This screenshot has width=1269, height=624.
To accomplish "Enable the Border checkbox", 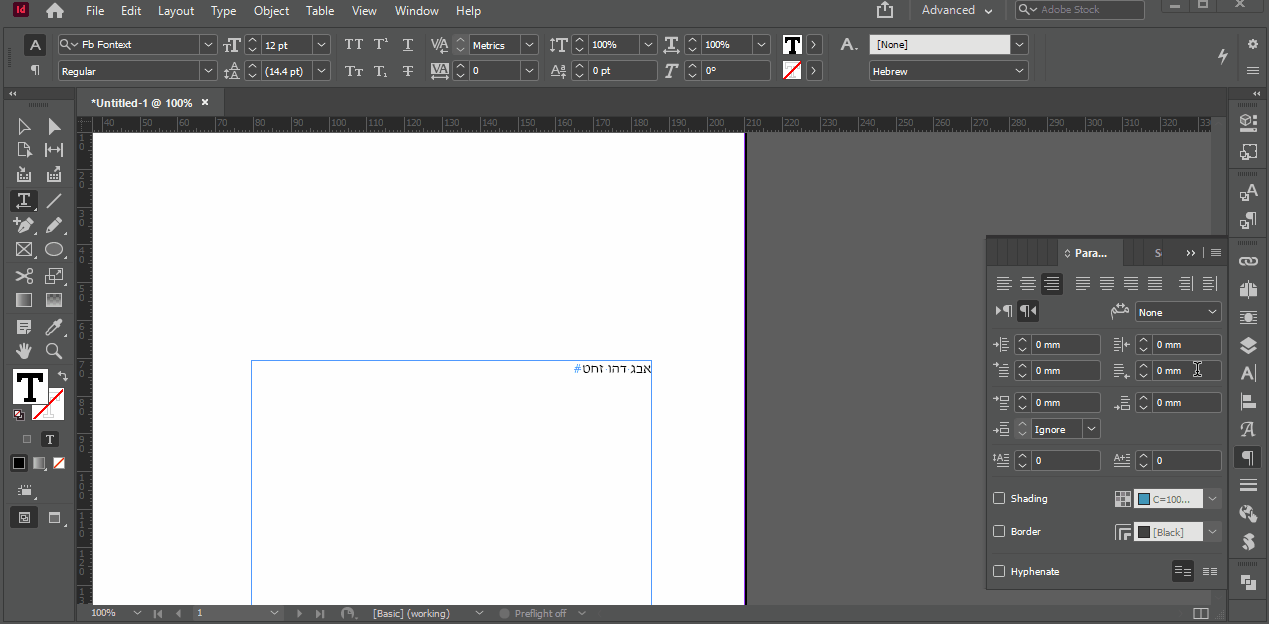I will 999,531.
